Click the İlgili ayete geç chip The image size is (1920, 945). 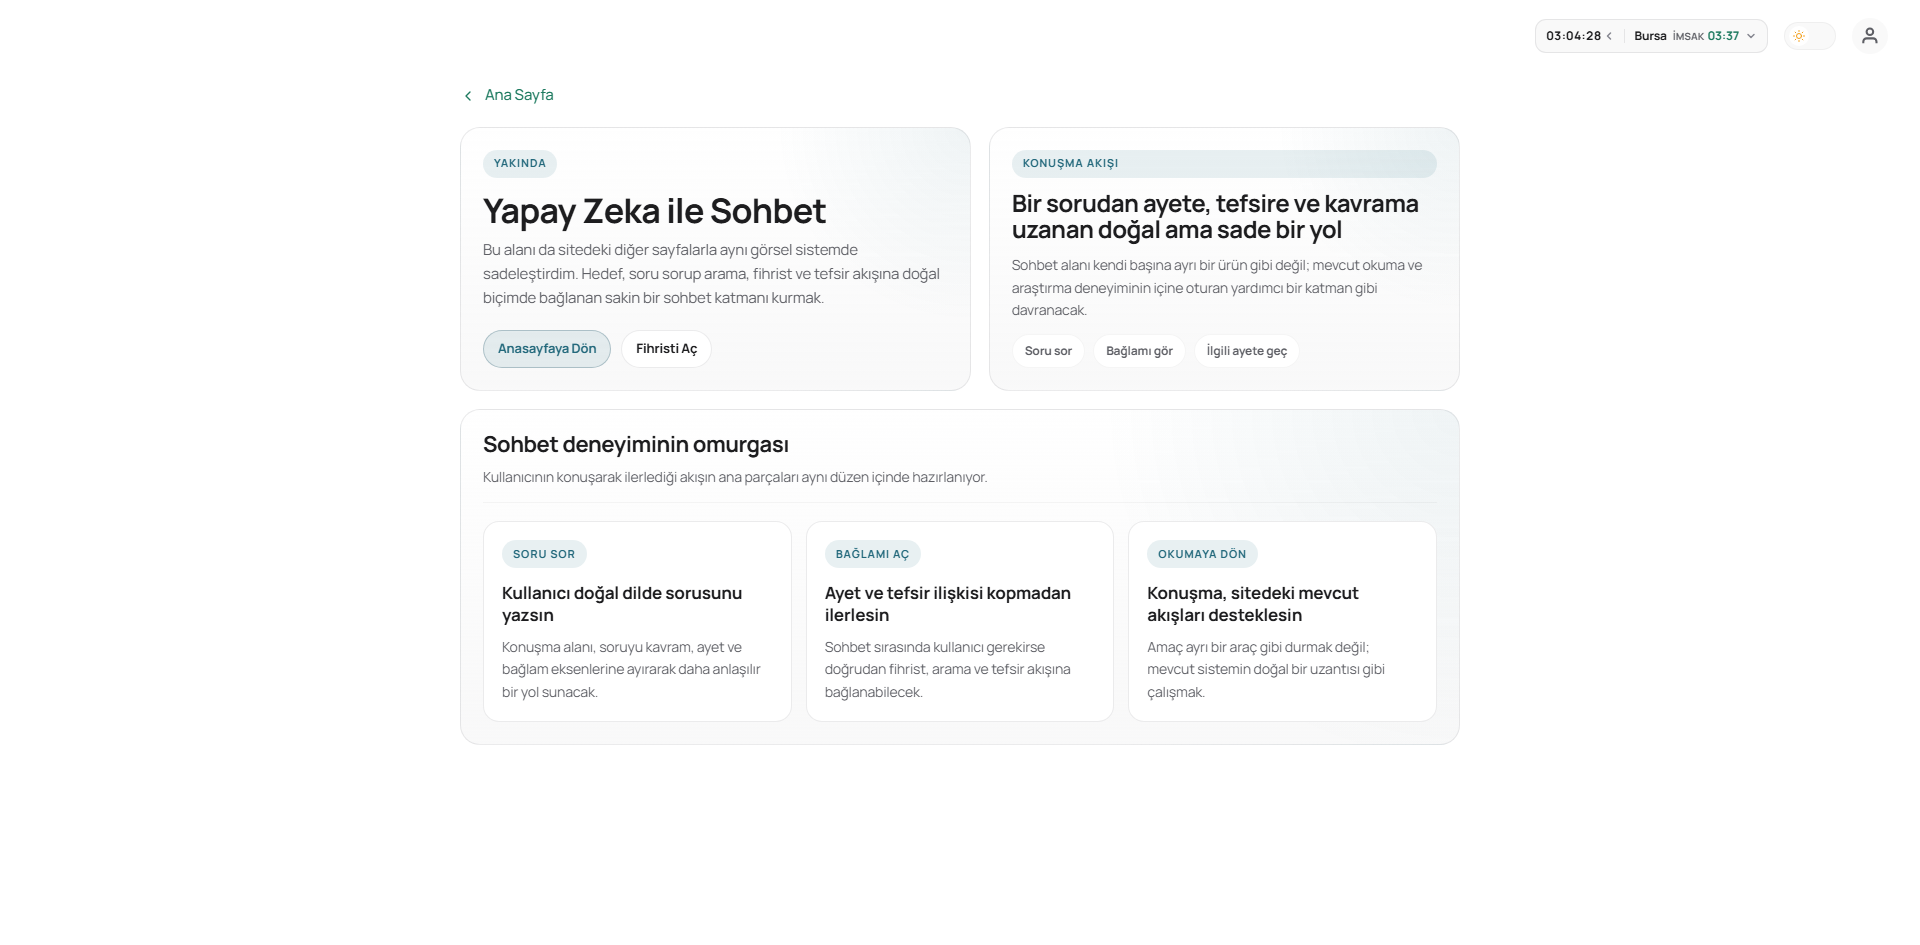[1246, 351]
